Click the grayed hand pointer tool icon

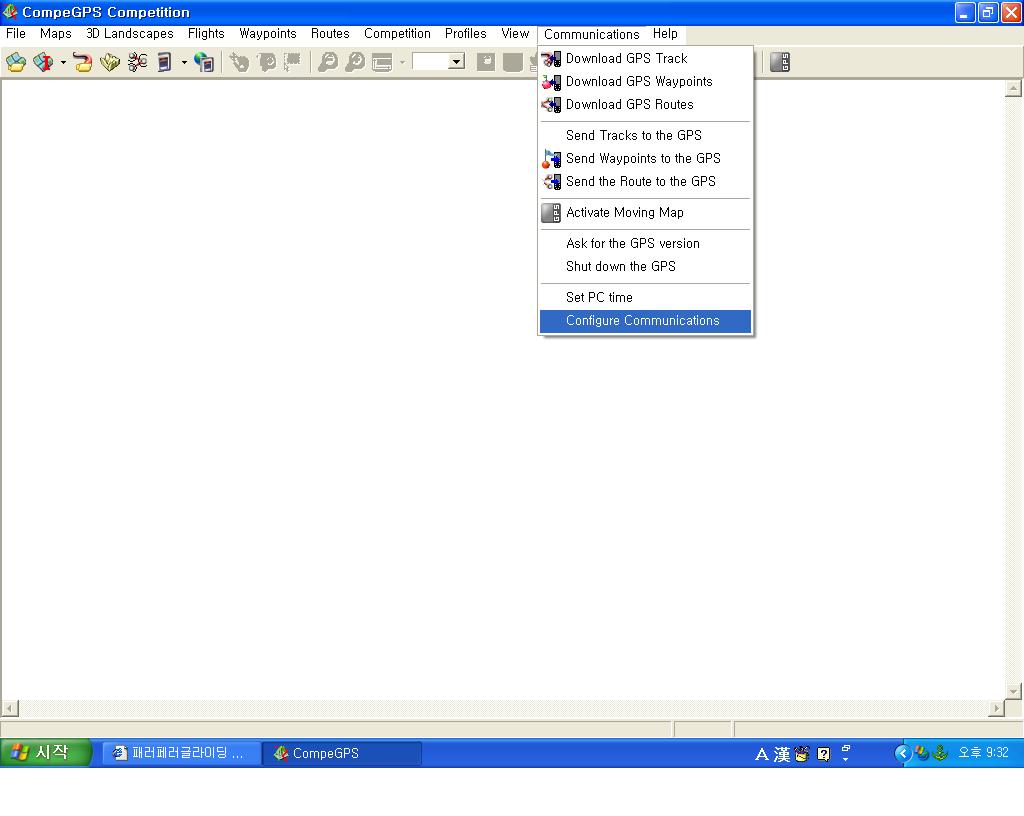point(239,63)
